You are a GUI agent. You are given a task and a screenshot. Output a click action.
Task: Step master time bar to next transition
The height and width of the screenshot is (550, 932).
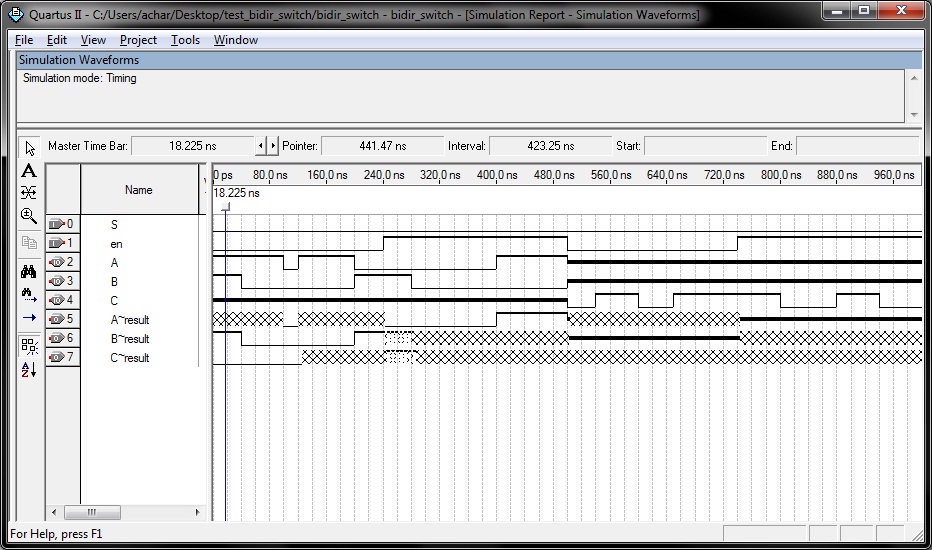click(273, 146)
